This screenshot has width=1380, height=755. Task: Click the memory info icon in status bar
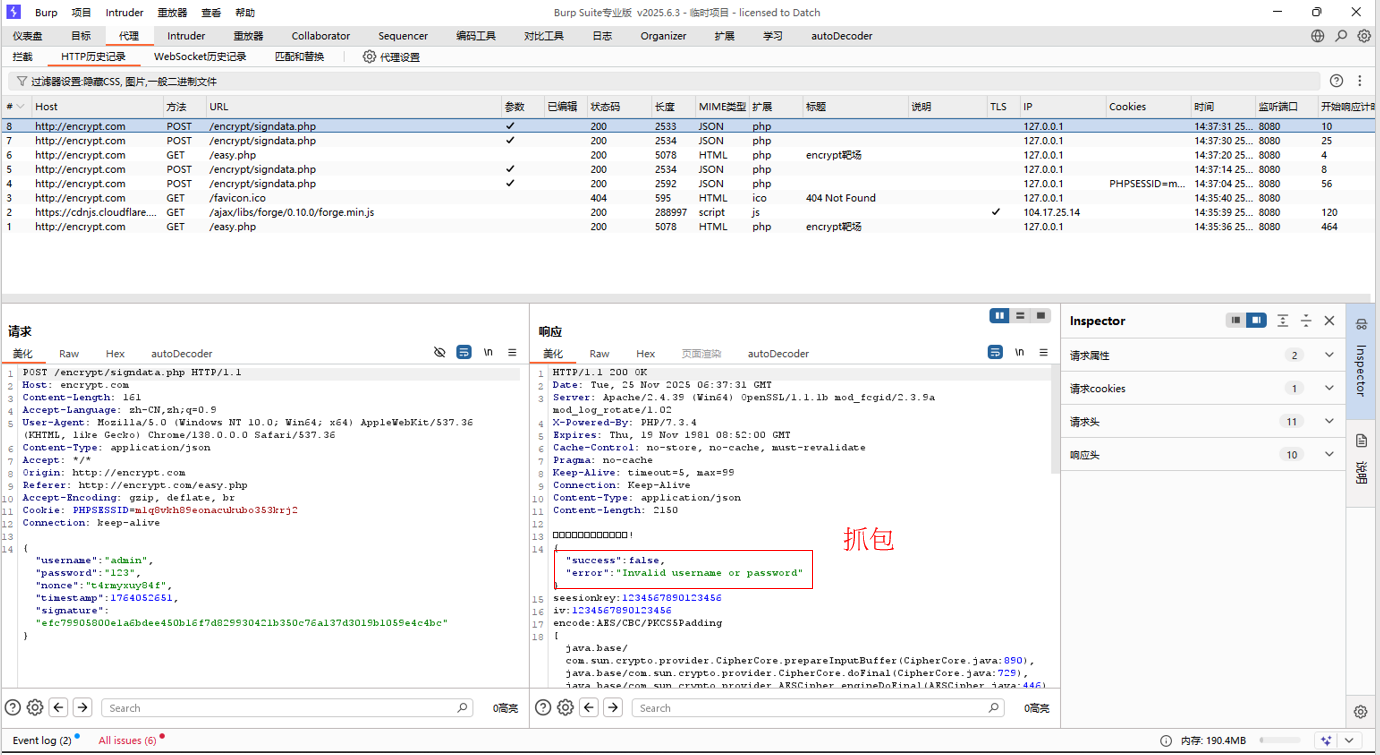click(1166, 741)
